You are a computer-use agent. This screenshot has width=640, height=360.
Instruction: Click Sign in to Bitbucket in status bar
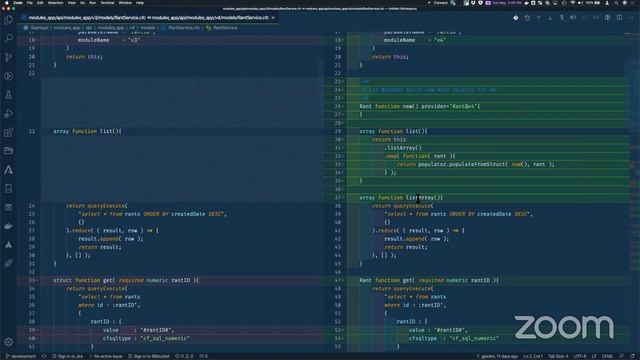pyautogui.click(x=149, y=356)
